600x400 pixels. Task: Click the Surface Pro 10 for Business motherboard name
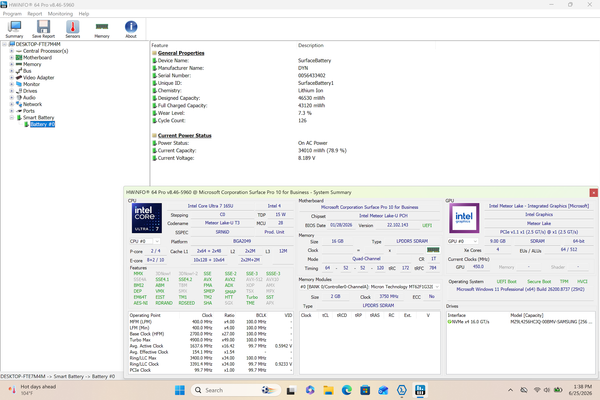[369, 207]
